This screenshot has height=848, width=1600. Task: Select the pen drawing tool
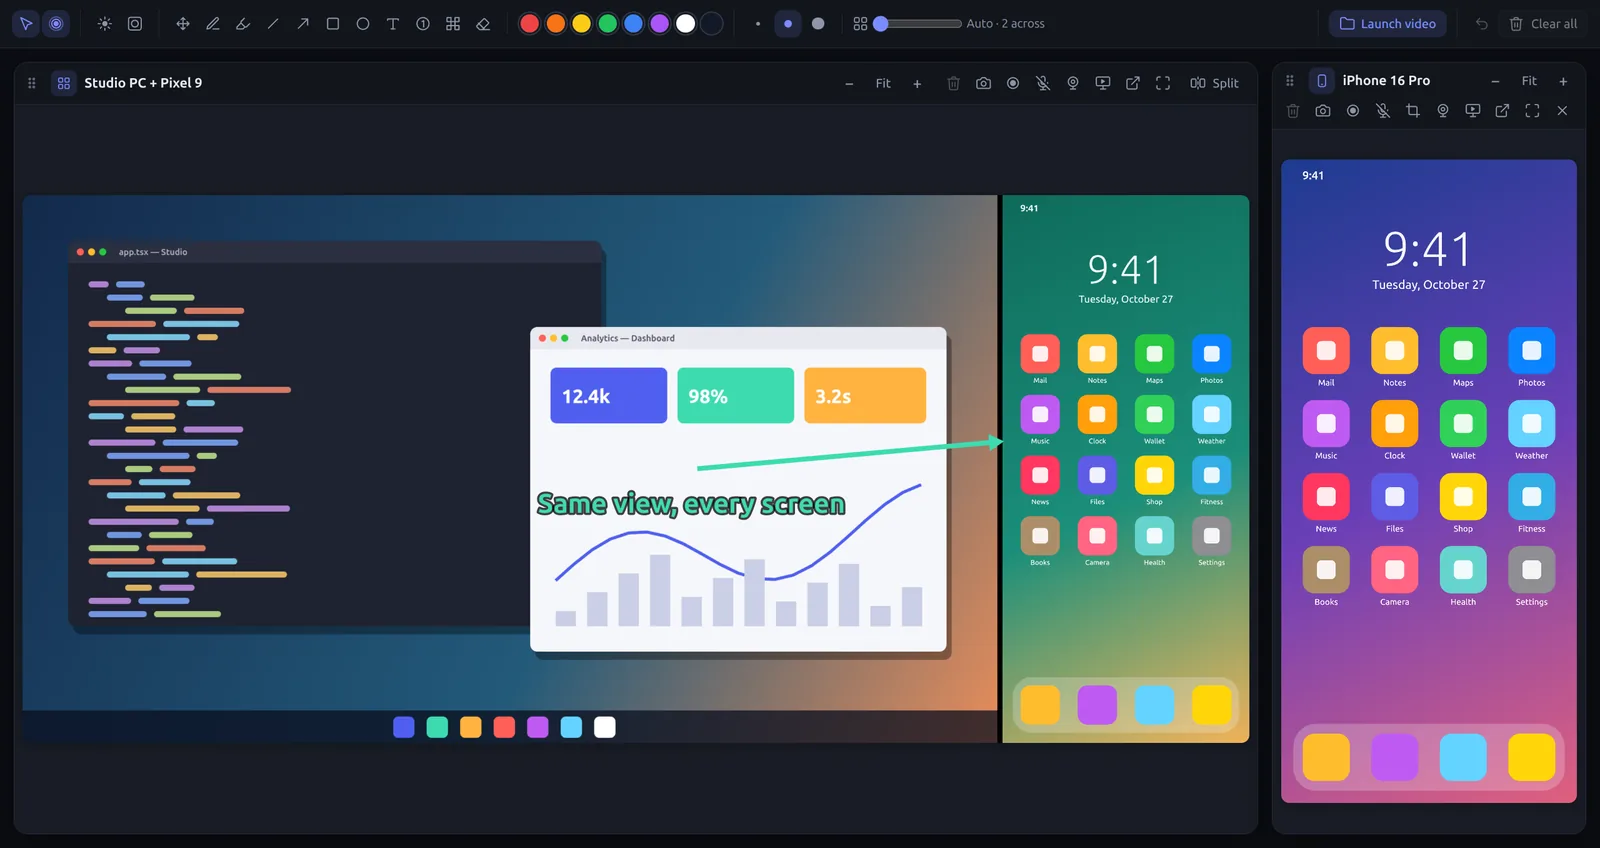213,24
